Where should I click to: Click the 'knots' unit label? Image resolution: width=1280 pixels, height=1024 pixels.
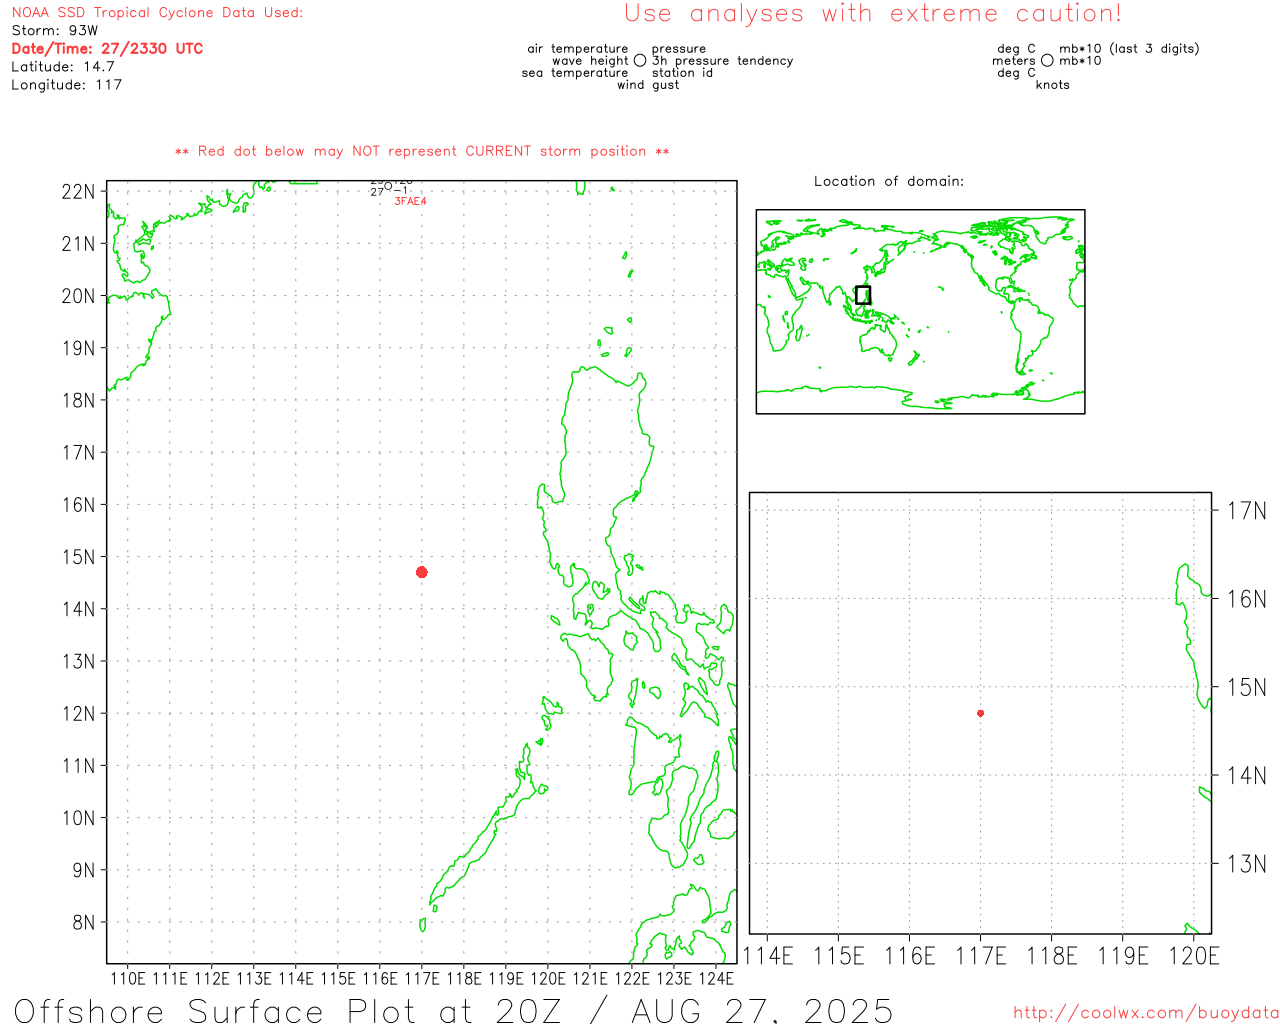[x=1053, y=85]
